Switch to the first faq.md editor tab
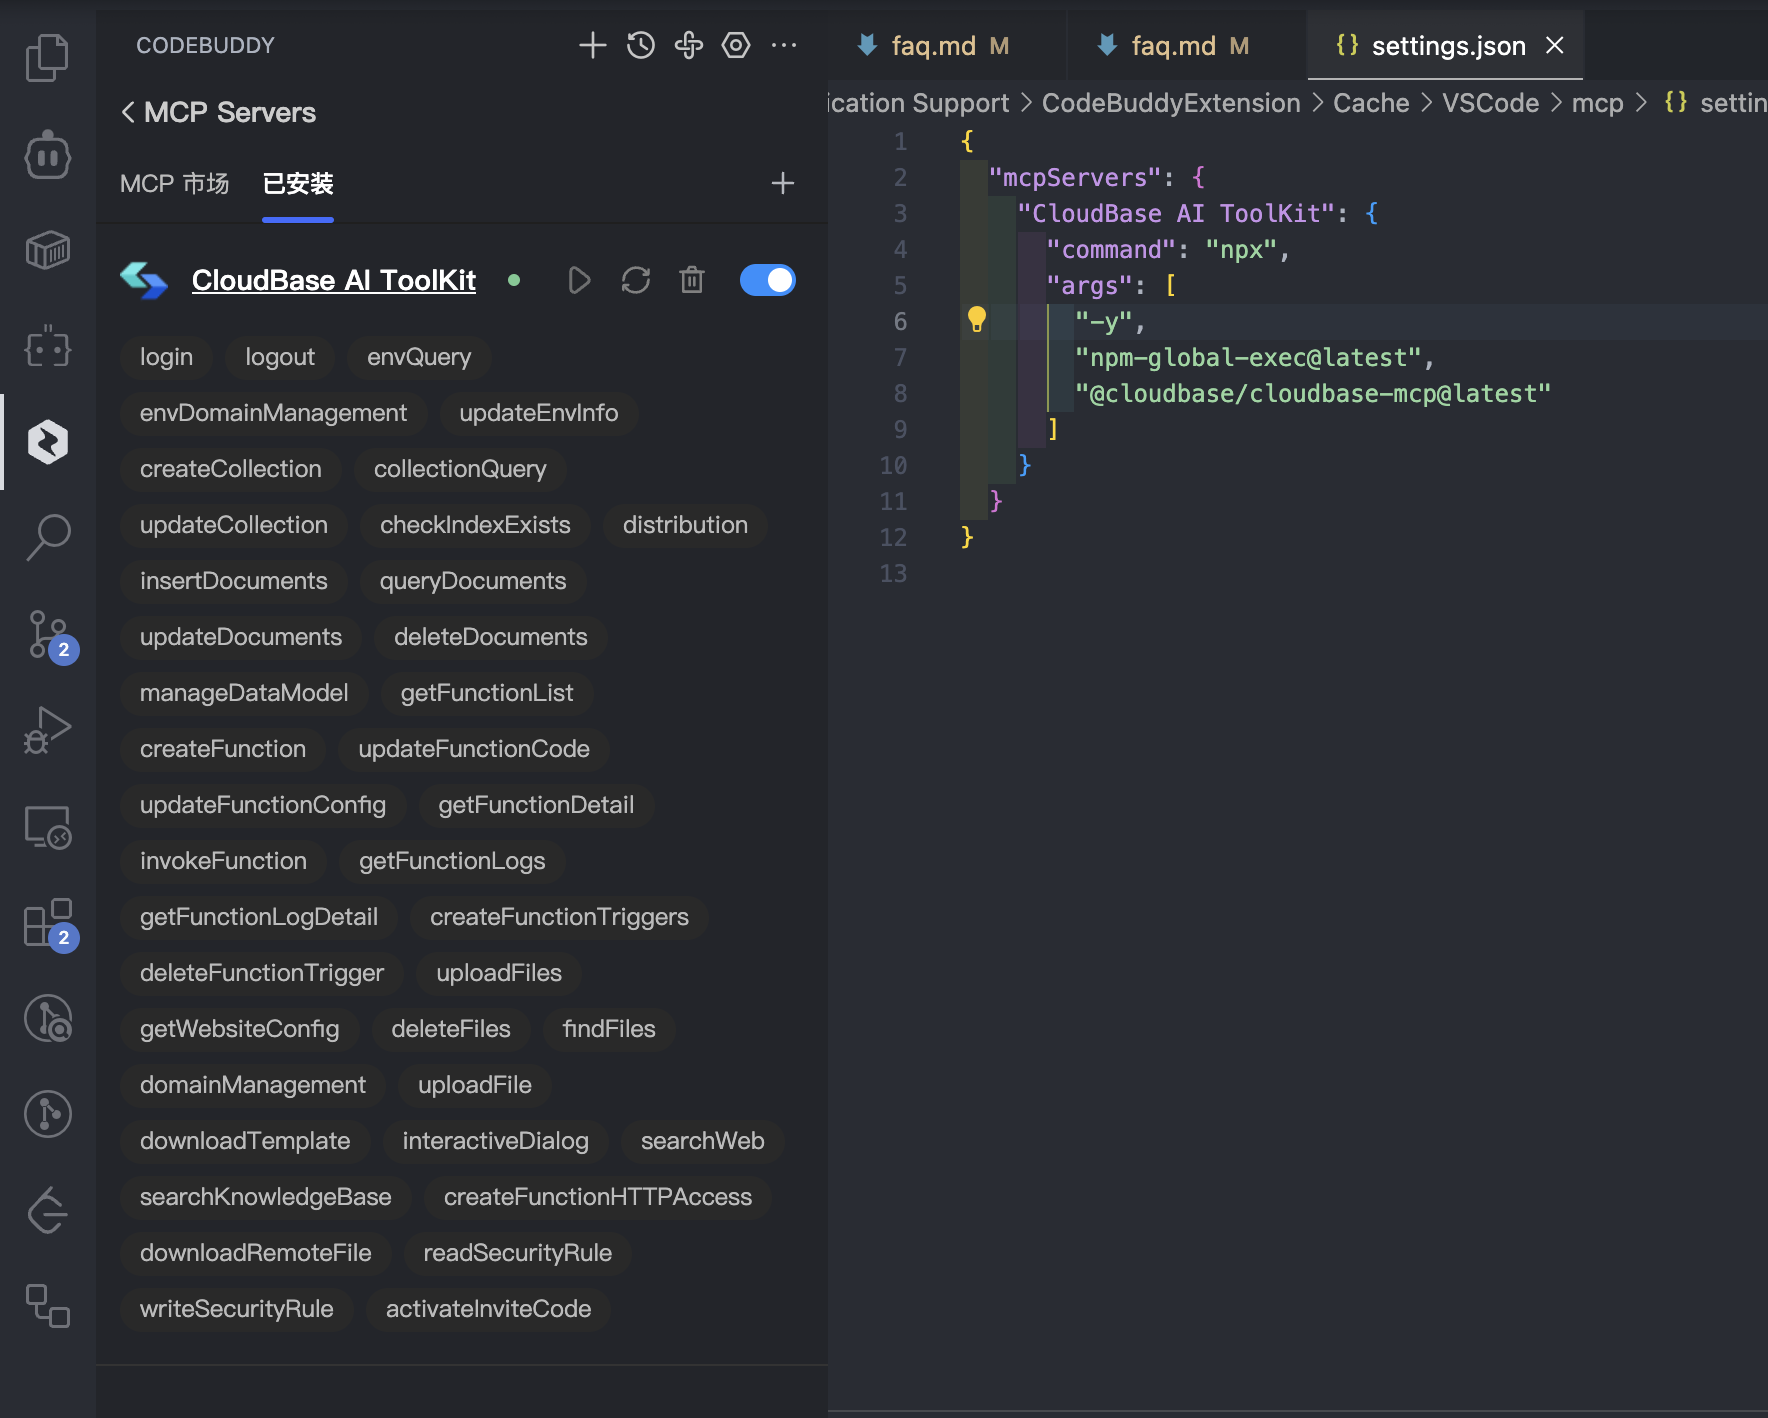 [934, 46]
